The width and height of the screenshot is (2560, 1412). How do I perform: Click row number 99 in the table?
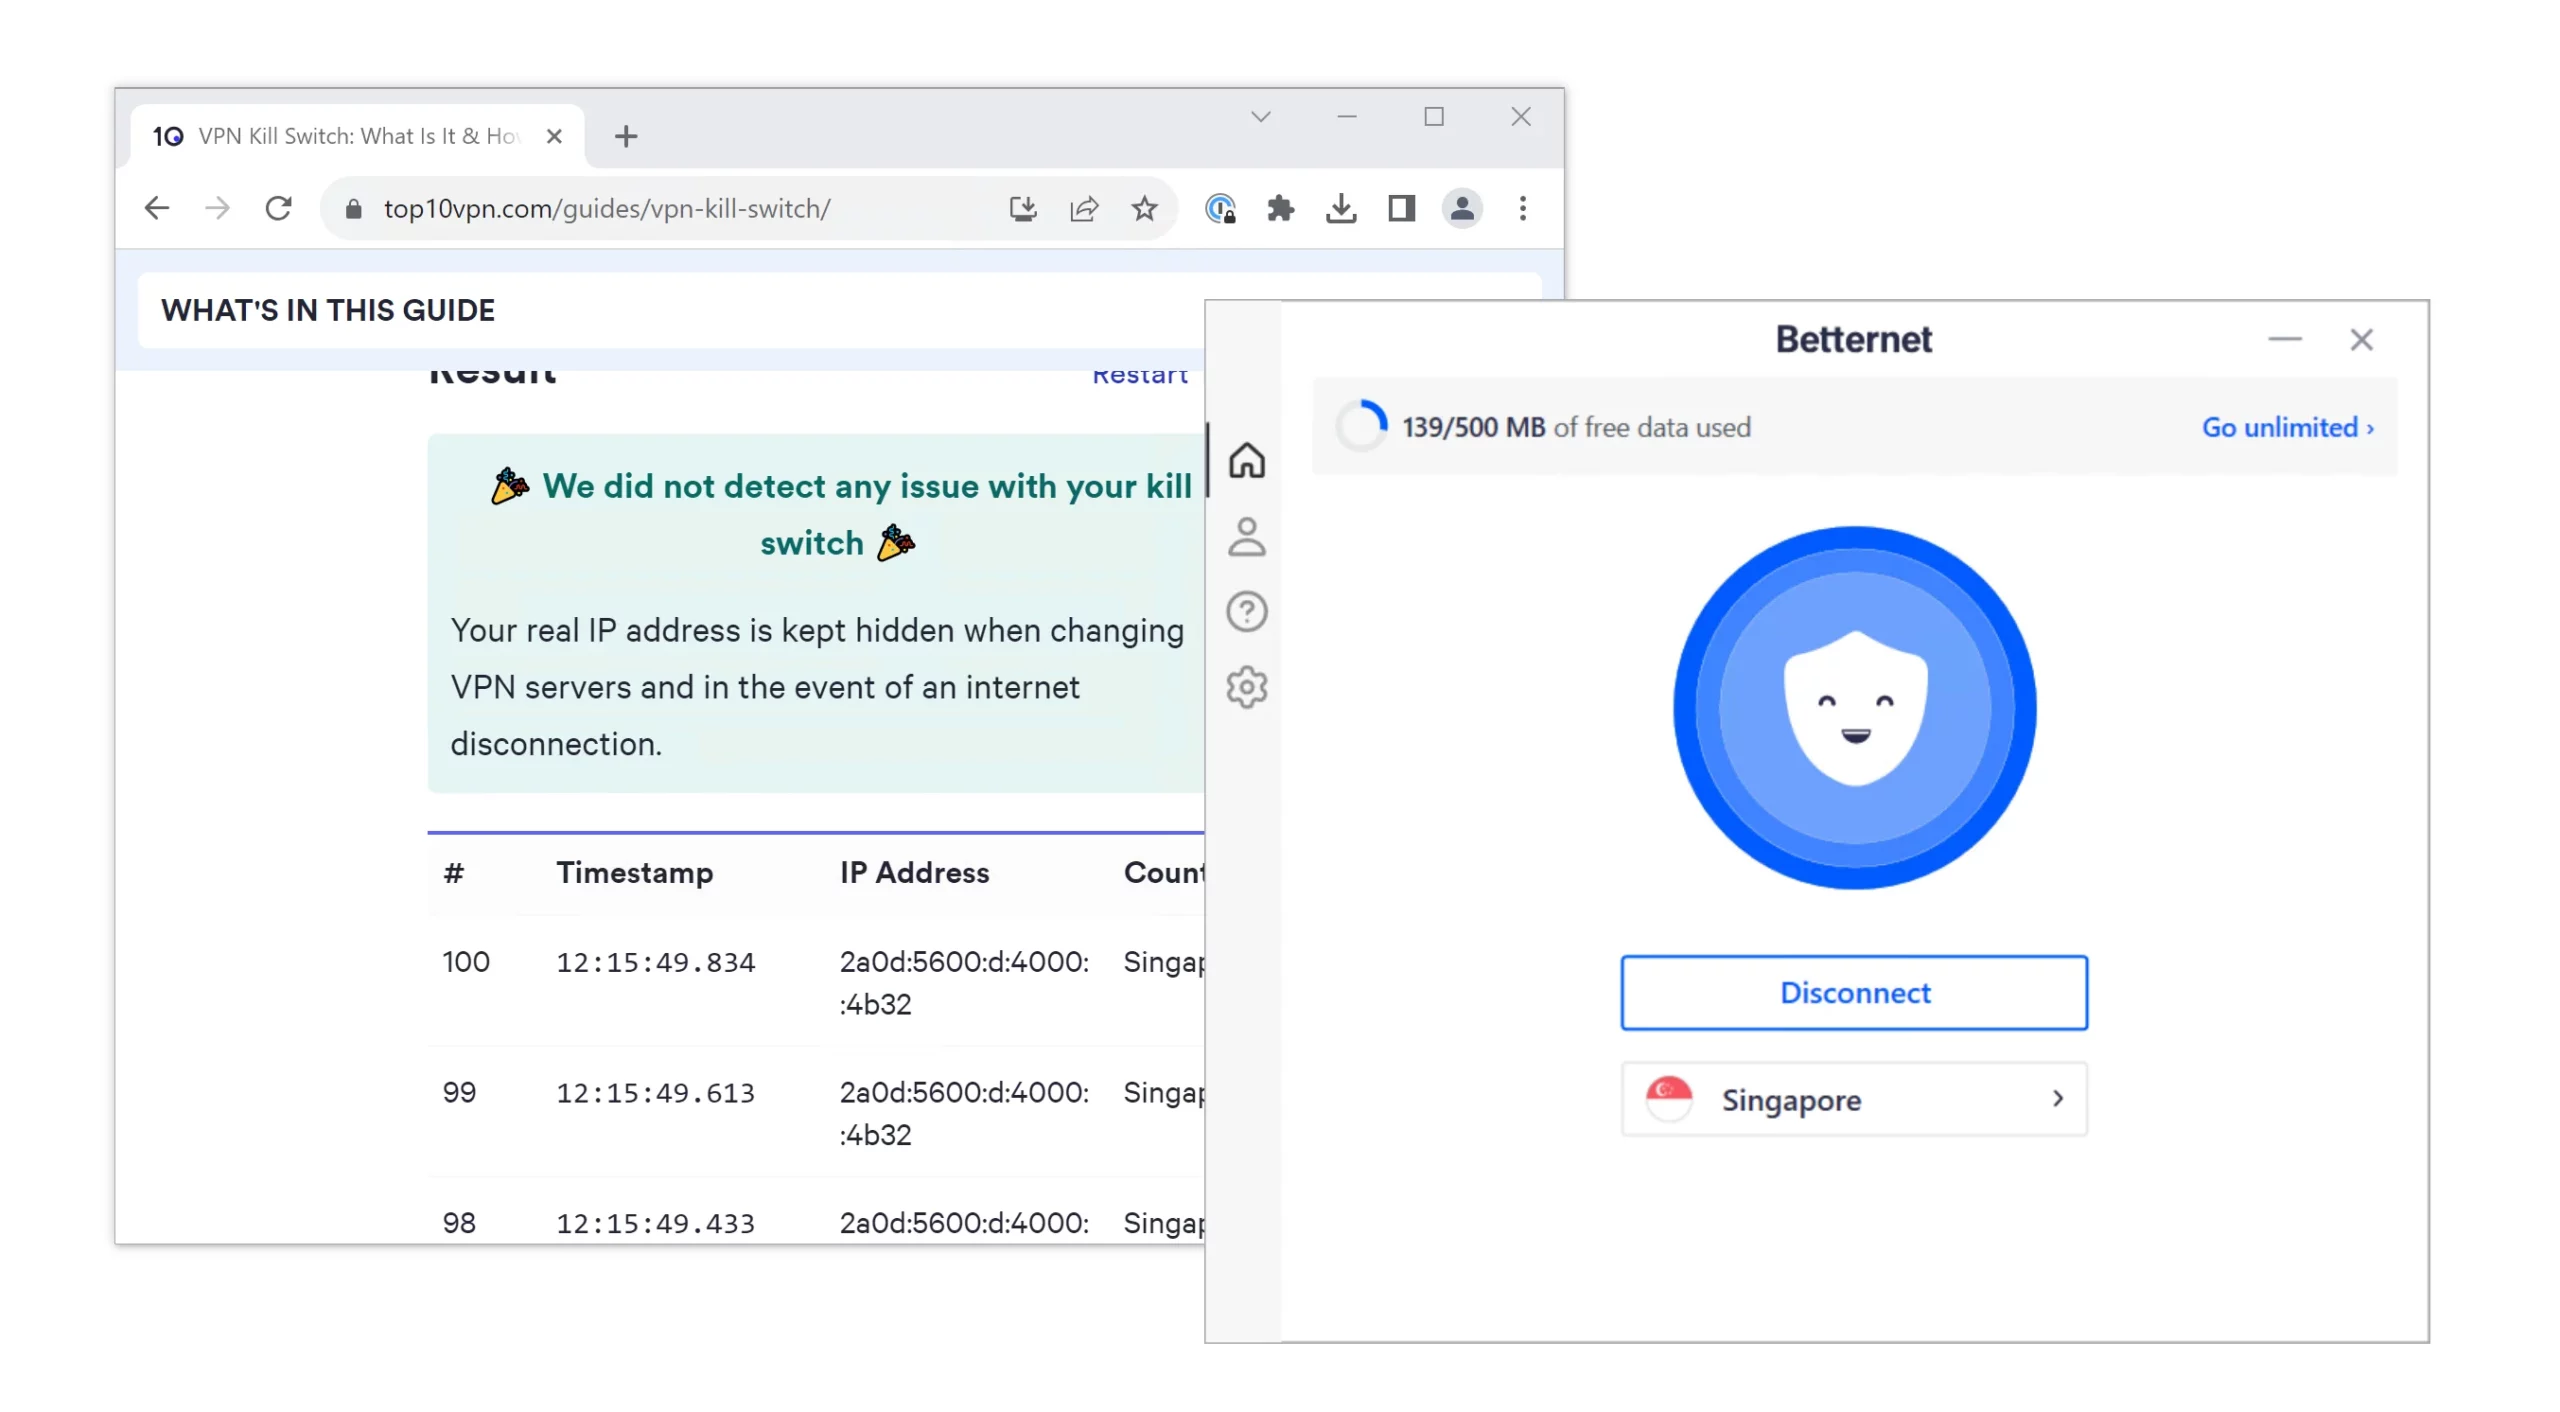pyautogui.click(x=459, y=1092)
